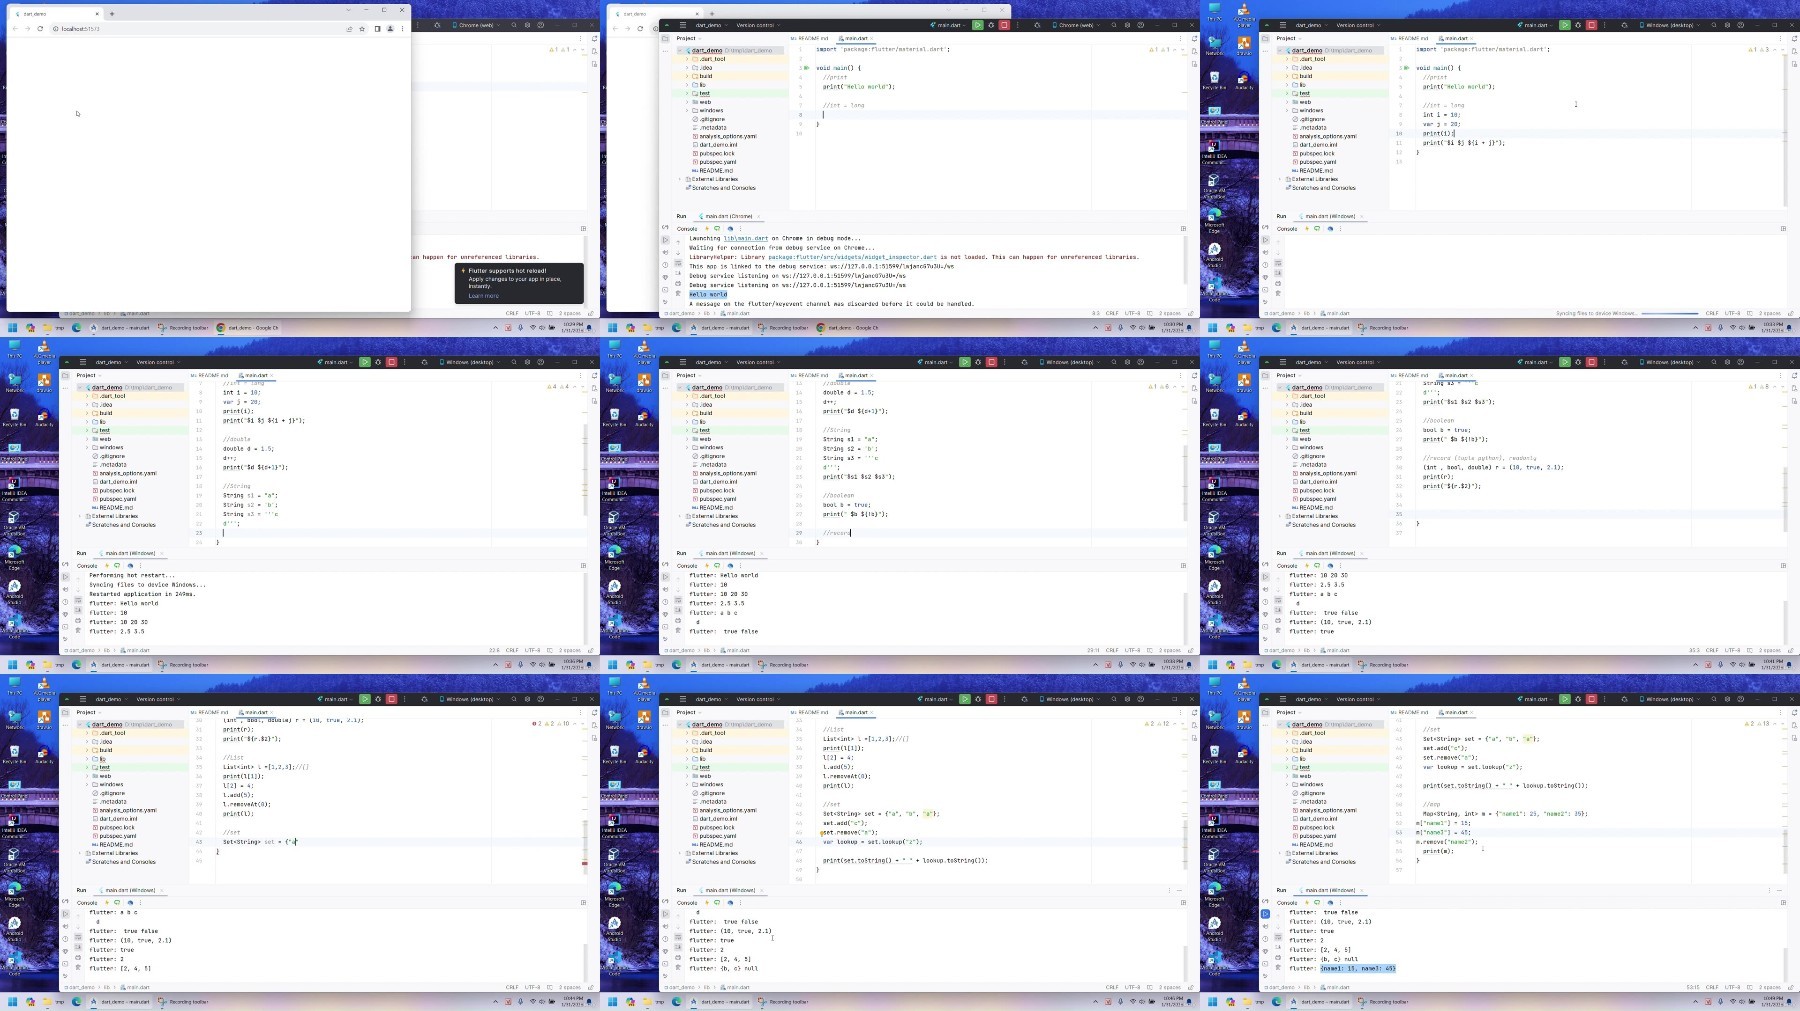The height and width of the screenshot is (1011, 1800).
Task: Toggle soft-wrap in the Map-code IDE console gutter
Action: tap(1278, 937)
